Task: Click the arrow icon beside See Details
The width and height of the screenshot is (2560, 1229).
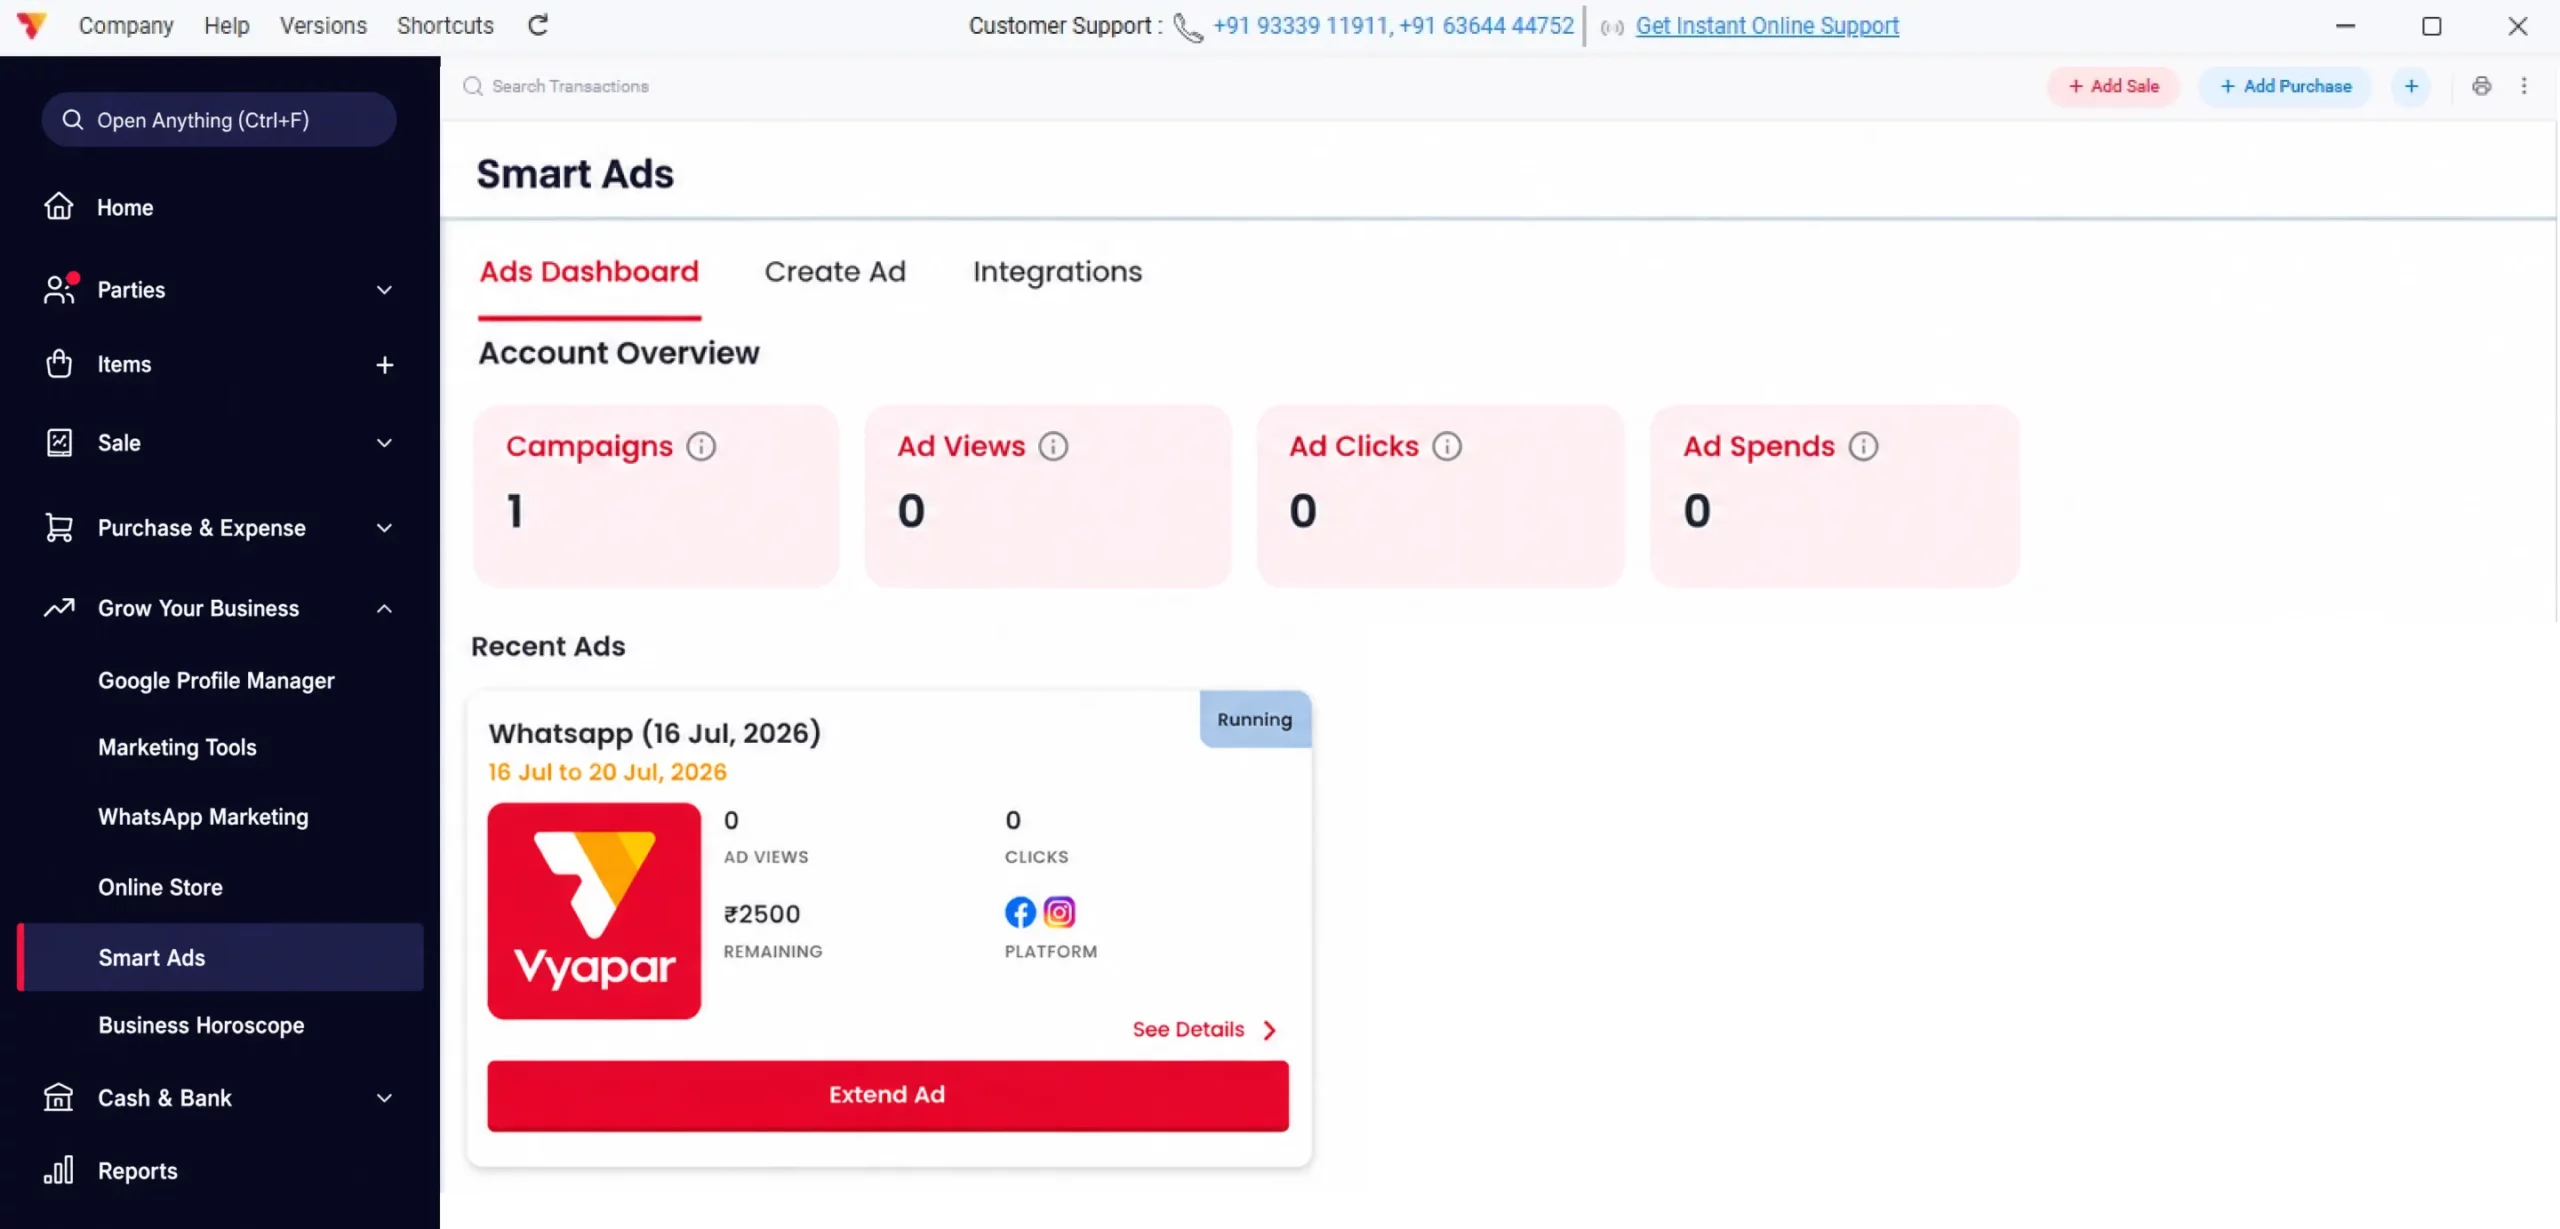Action: (1269, 1030)
